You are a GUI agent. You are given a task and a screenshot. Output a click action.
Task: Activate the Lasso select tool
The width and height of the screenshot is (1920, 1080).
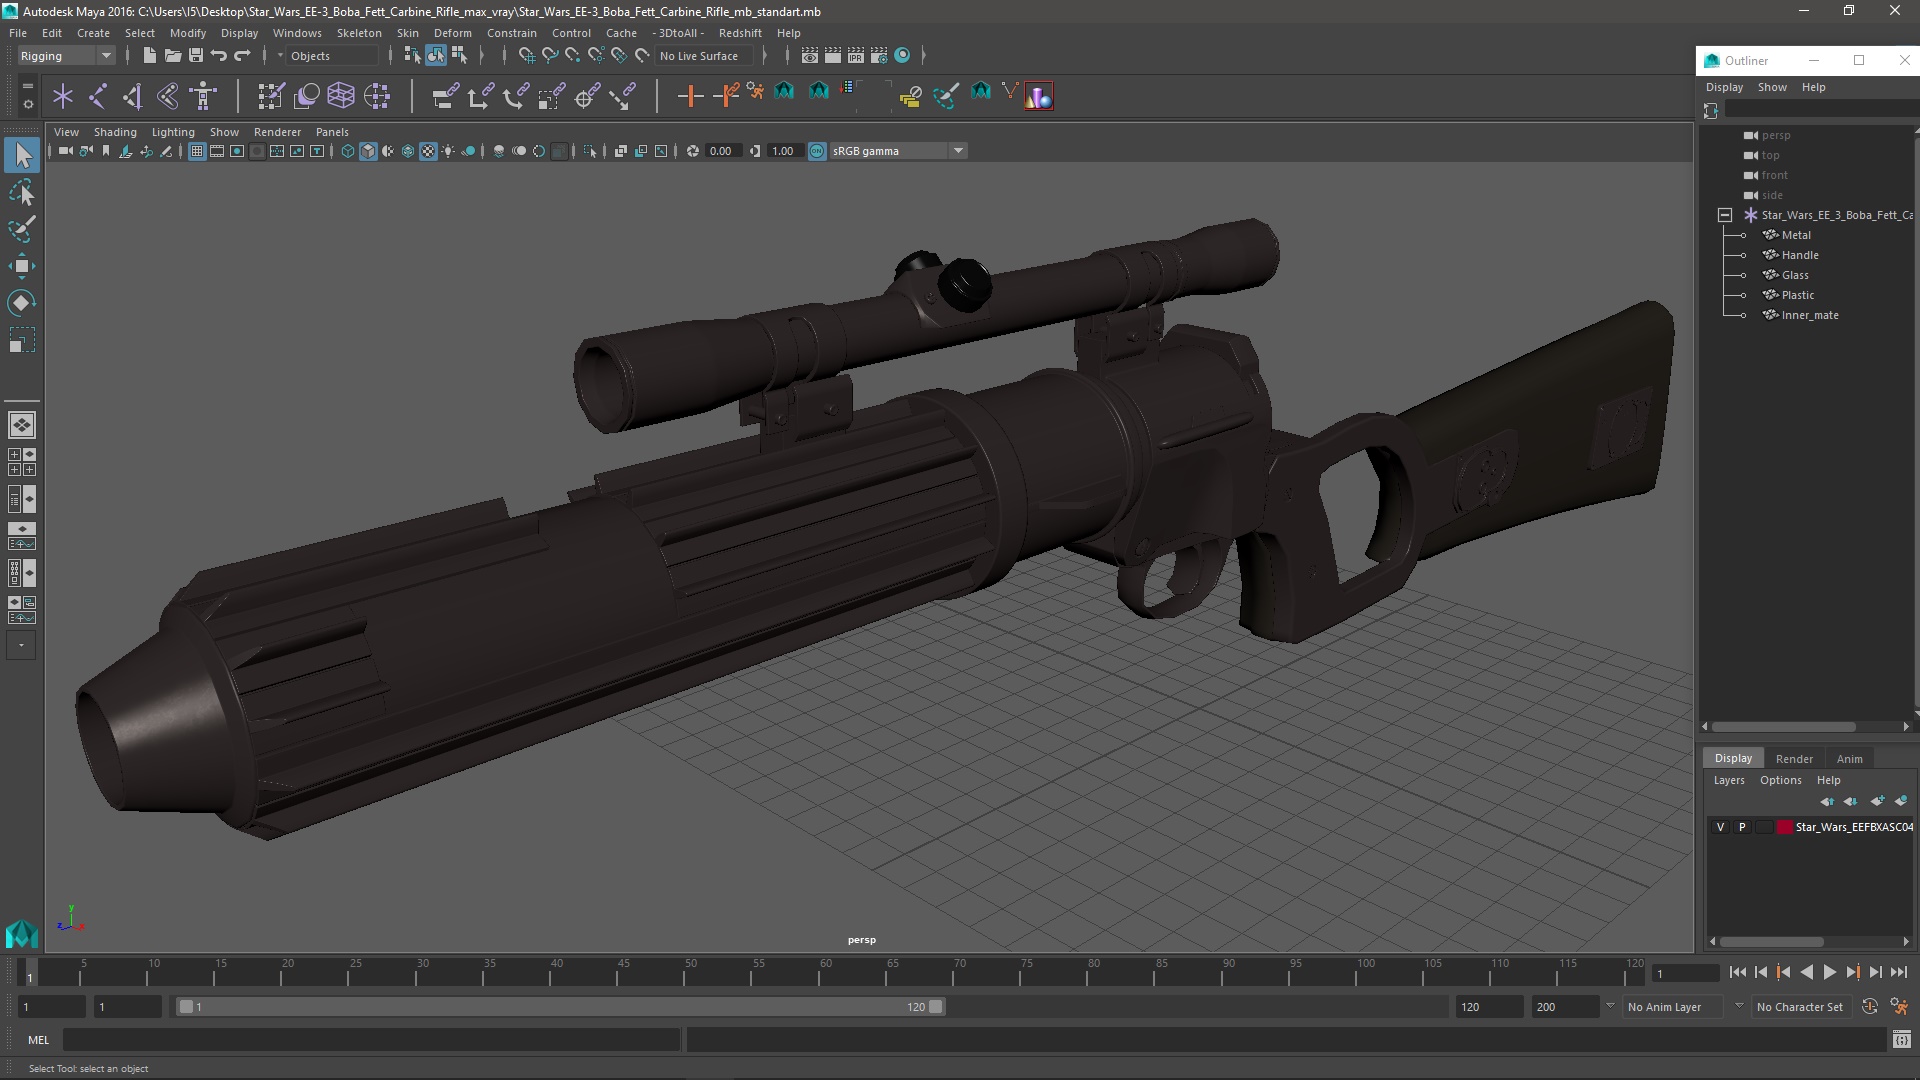coord(22,192)
